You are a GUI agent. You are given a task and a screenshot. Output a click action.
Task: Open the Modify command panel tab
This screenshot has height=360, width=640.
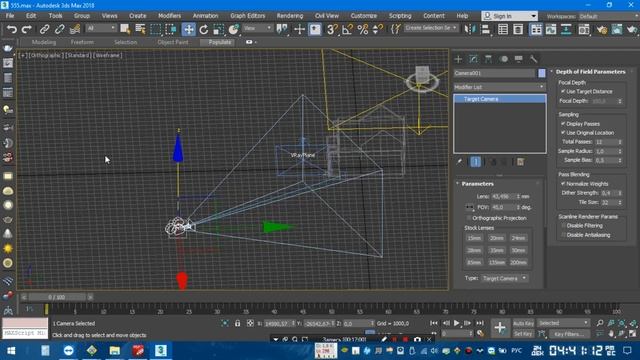point(473,59)
